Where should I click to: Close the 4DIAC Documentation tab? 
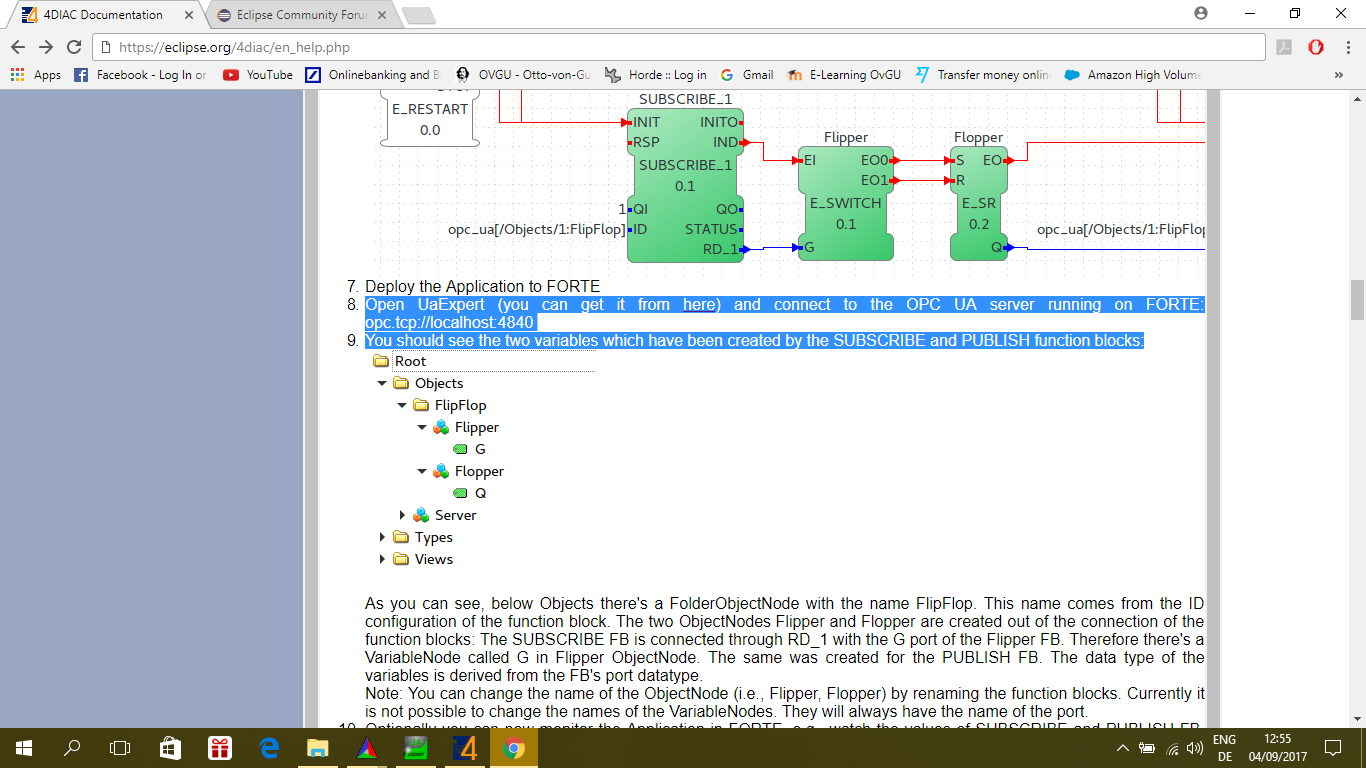189,15
